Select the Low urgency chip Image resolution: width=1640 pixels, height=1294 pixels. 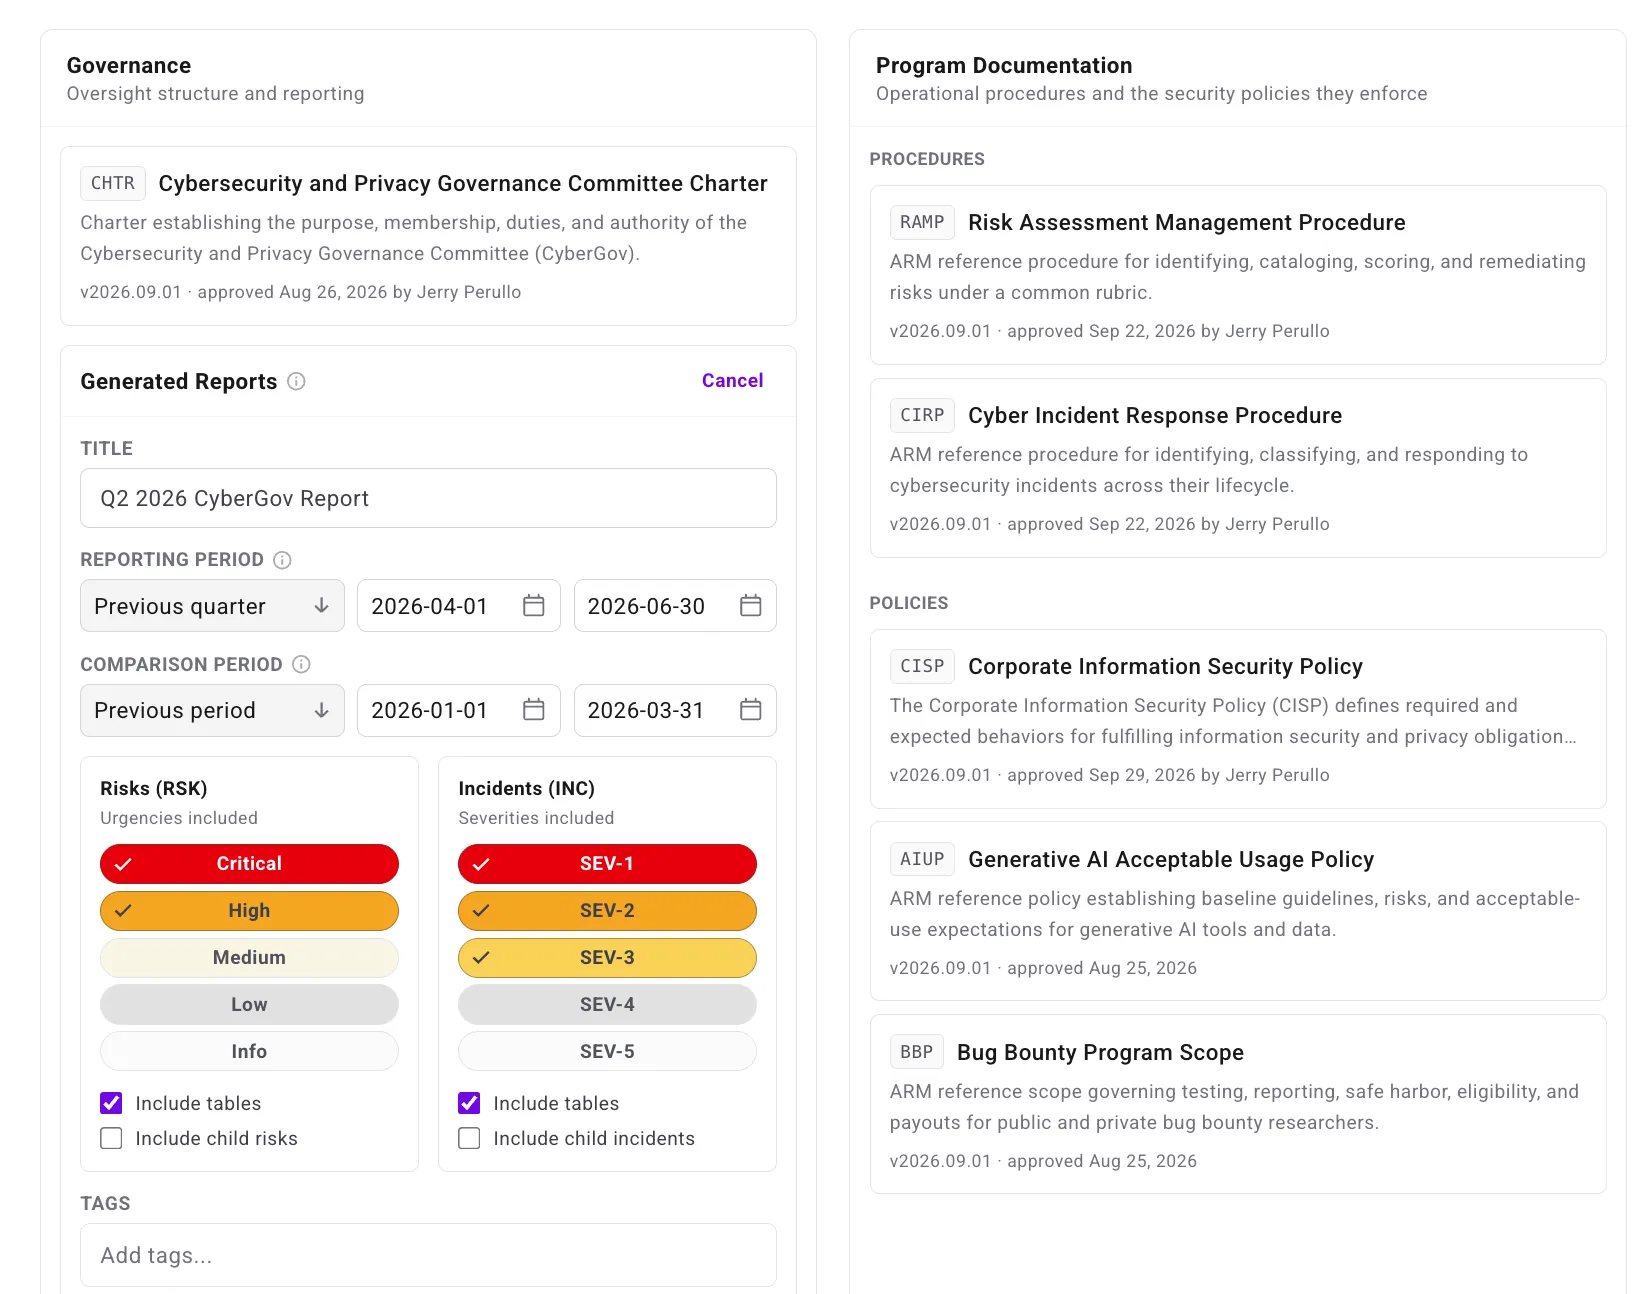(249, 1005)
